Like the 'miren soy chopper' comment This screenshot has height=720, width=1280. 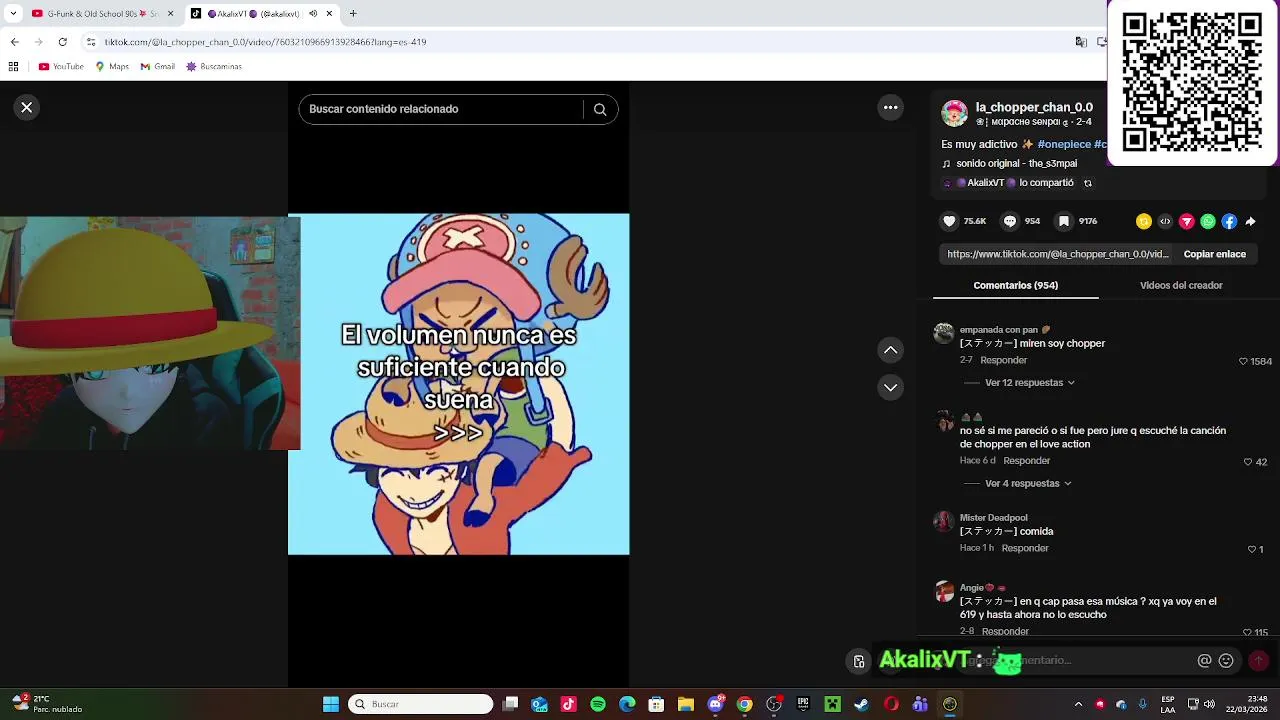pyautogui.click(x=1244, y=361)
